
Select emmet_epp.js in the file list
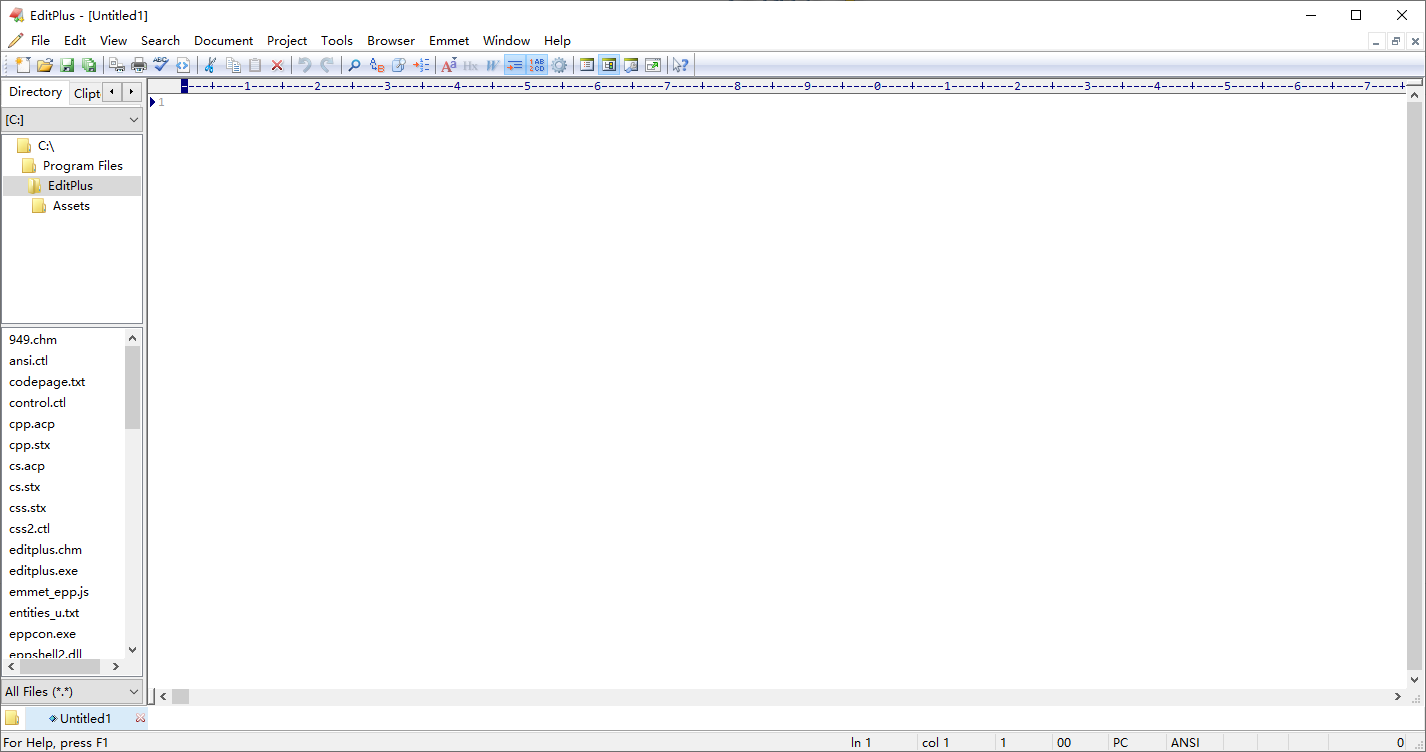[49, 592]
